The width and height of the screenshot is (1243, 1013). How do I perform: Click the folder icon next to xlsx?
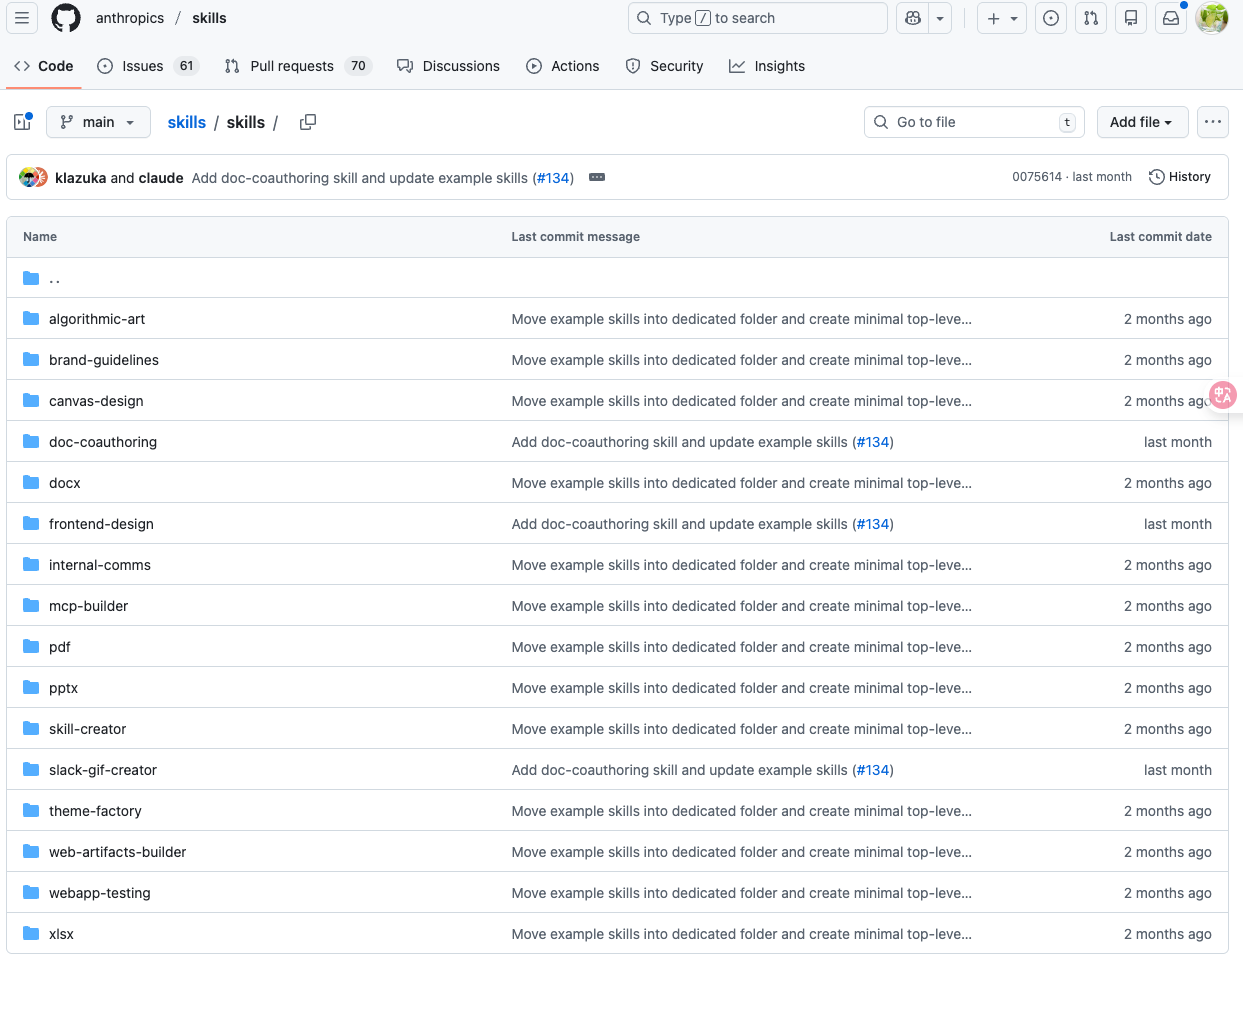coord(31,933)
